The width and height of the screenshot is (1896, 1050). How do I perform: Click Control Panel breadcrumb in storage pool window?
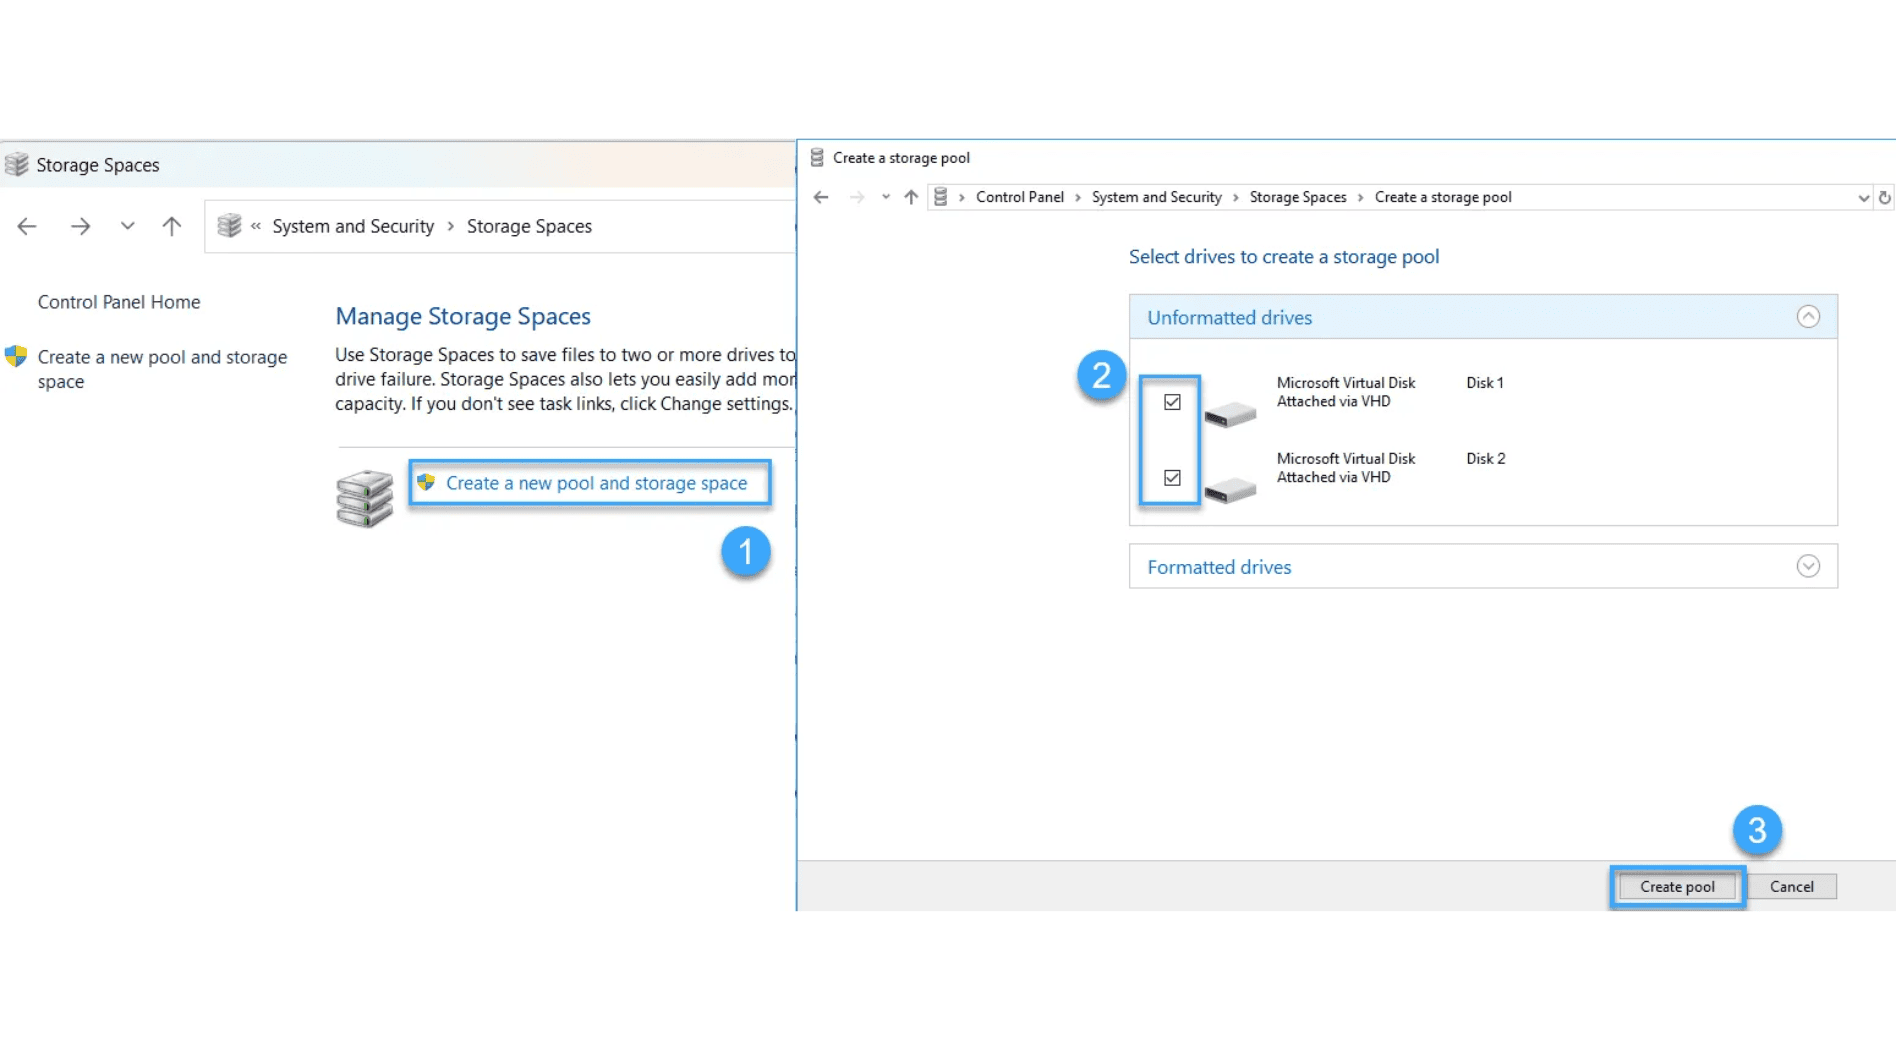1019,197
